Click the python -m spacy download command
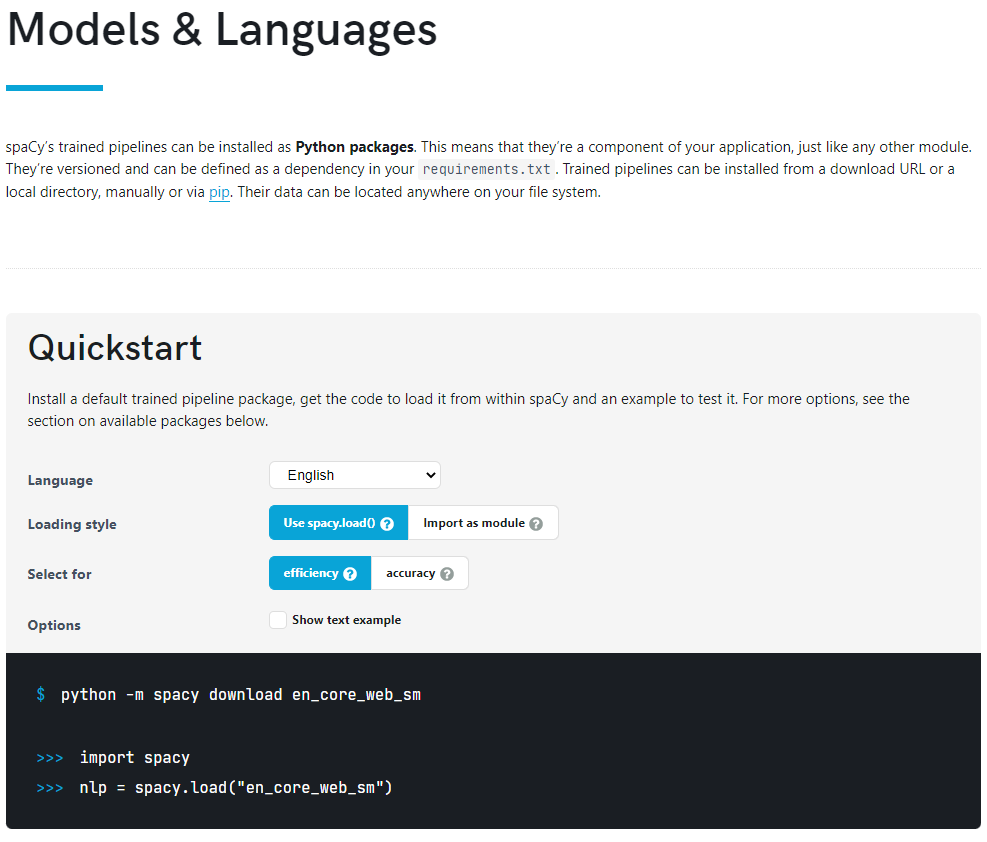This screenshot has width=987, height=842. coord(240,695)
